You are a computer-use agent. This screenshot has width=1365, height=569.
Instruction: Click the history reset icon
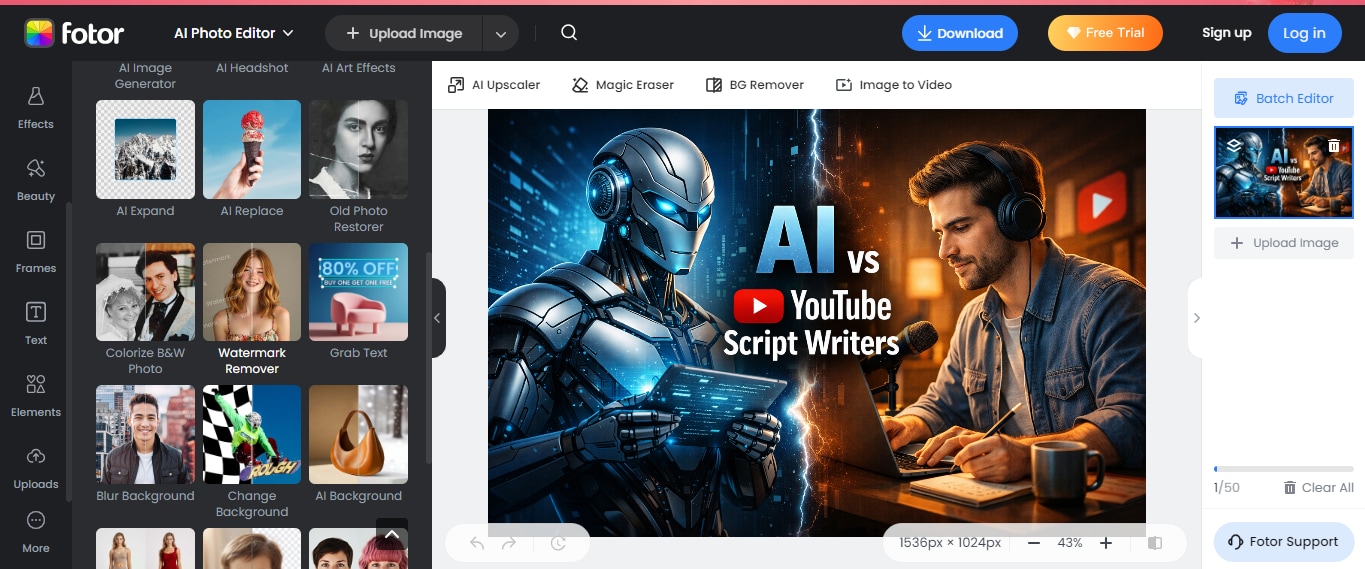[558, 543]
